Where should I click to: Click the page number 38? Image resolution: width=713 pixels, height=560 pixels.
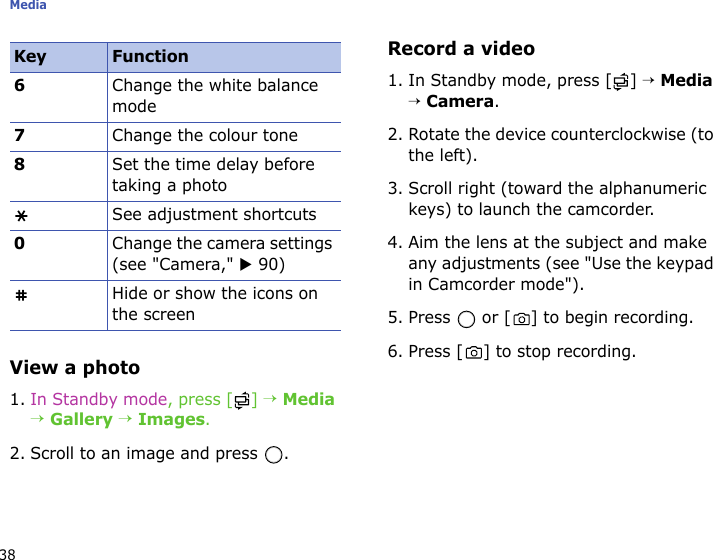tap(8, 553)
